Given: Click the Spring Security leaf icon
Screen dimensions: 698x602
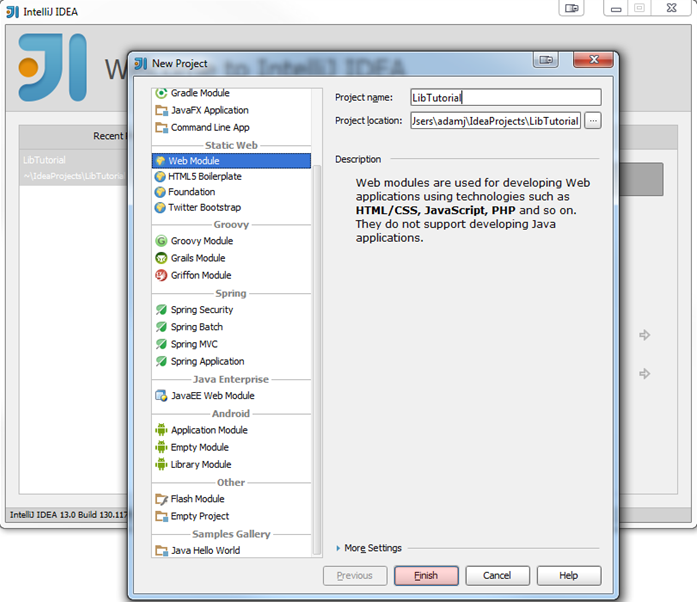Looking at the screenshot, I should pos(161,309).
